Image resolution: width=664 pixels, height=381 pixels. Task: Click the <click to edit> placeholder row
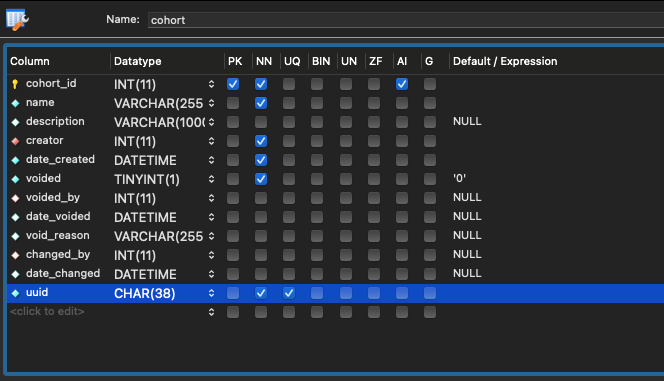47,312
